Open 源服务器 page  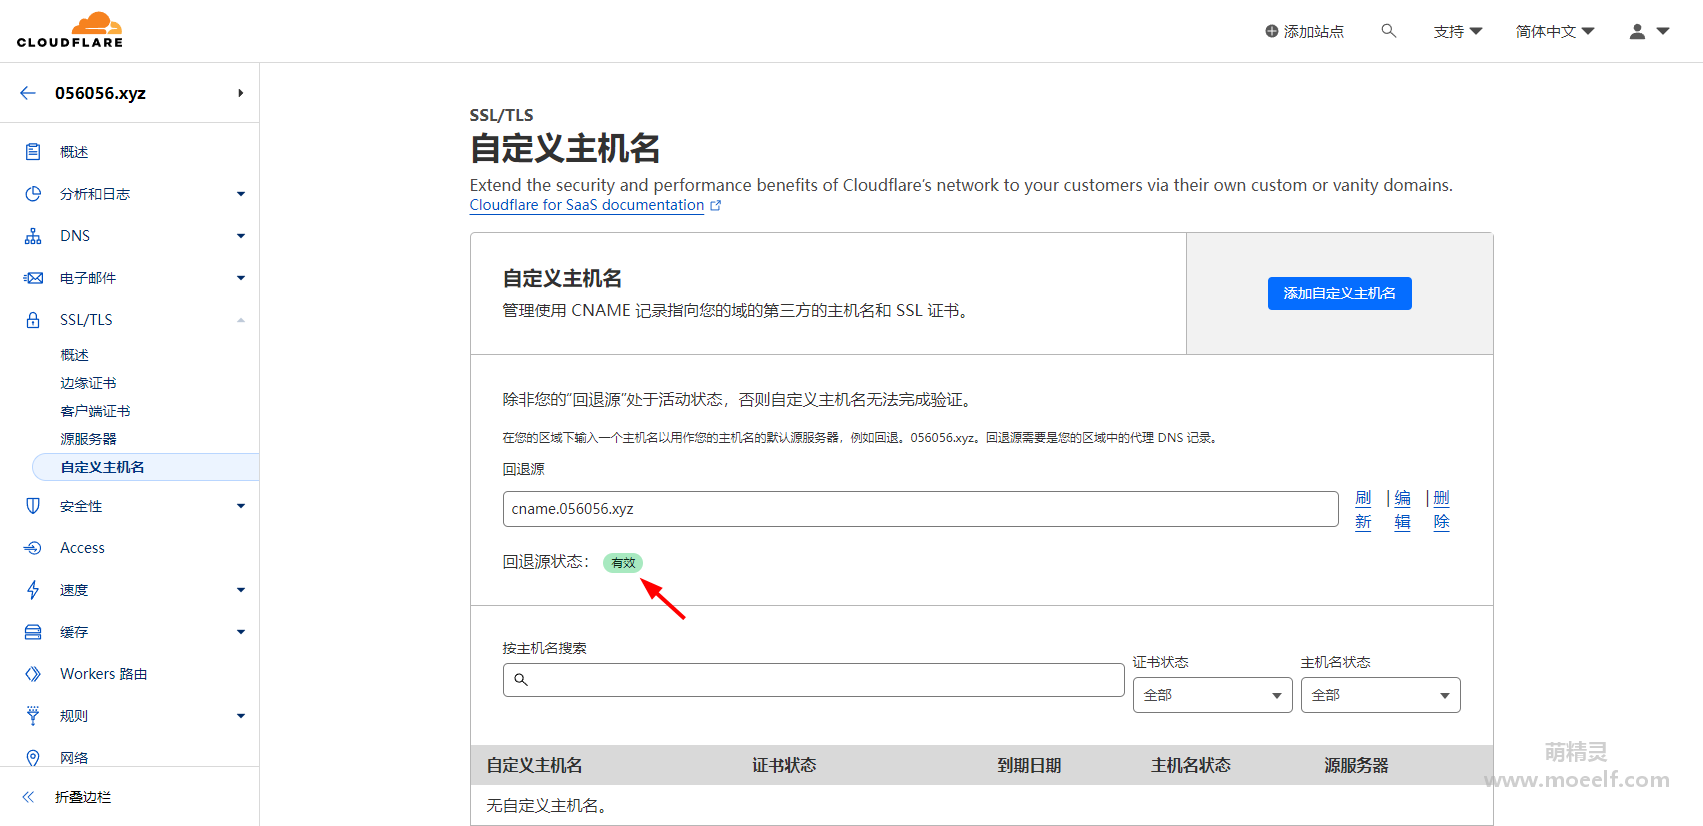coord(88,439)
